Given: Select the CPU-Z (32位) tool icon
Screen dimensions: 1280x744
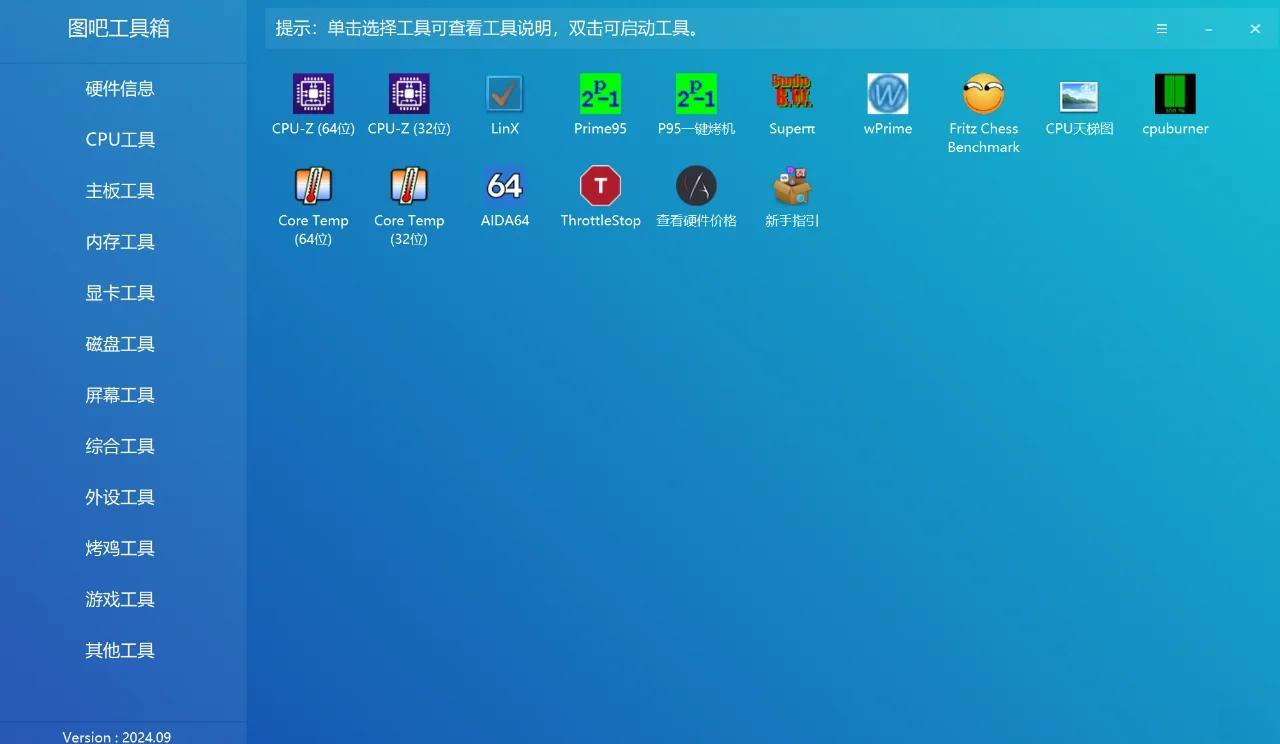Looking at the screenshot, I should [x=409, y=94].
